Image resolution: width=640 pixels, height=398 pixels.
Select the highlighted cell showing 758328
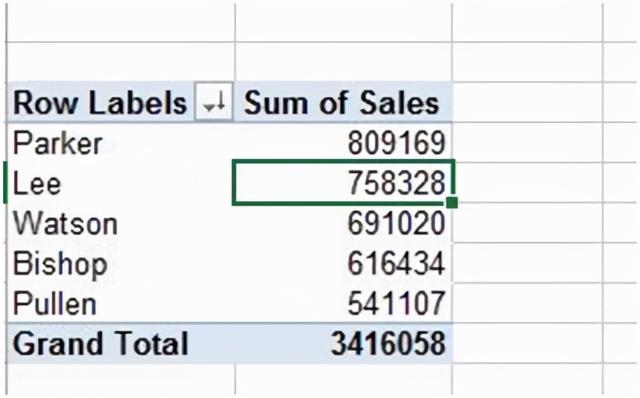(344, 182)
